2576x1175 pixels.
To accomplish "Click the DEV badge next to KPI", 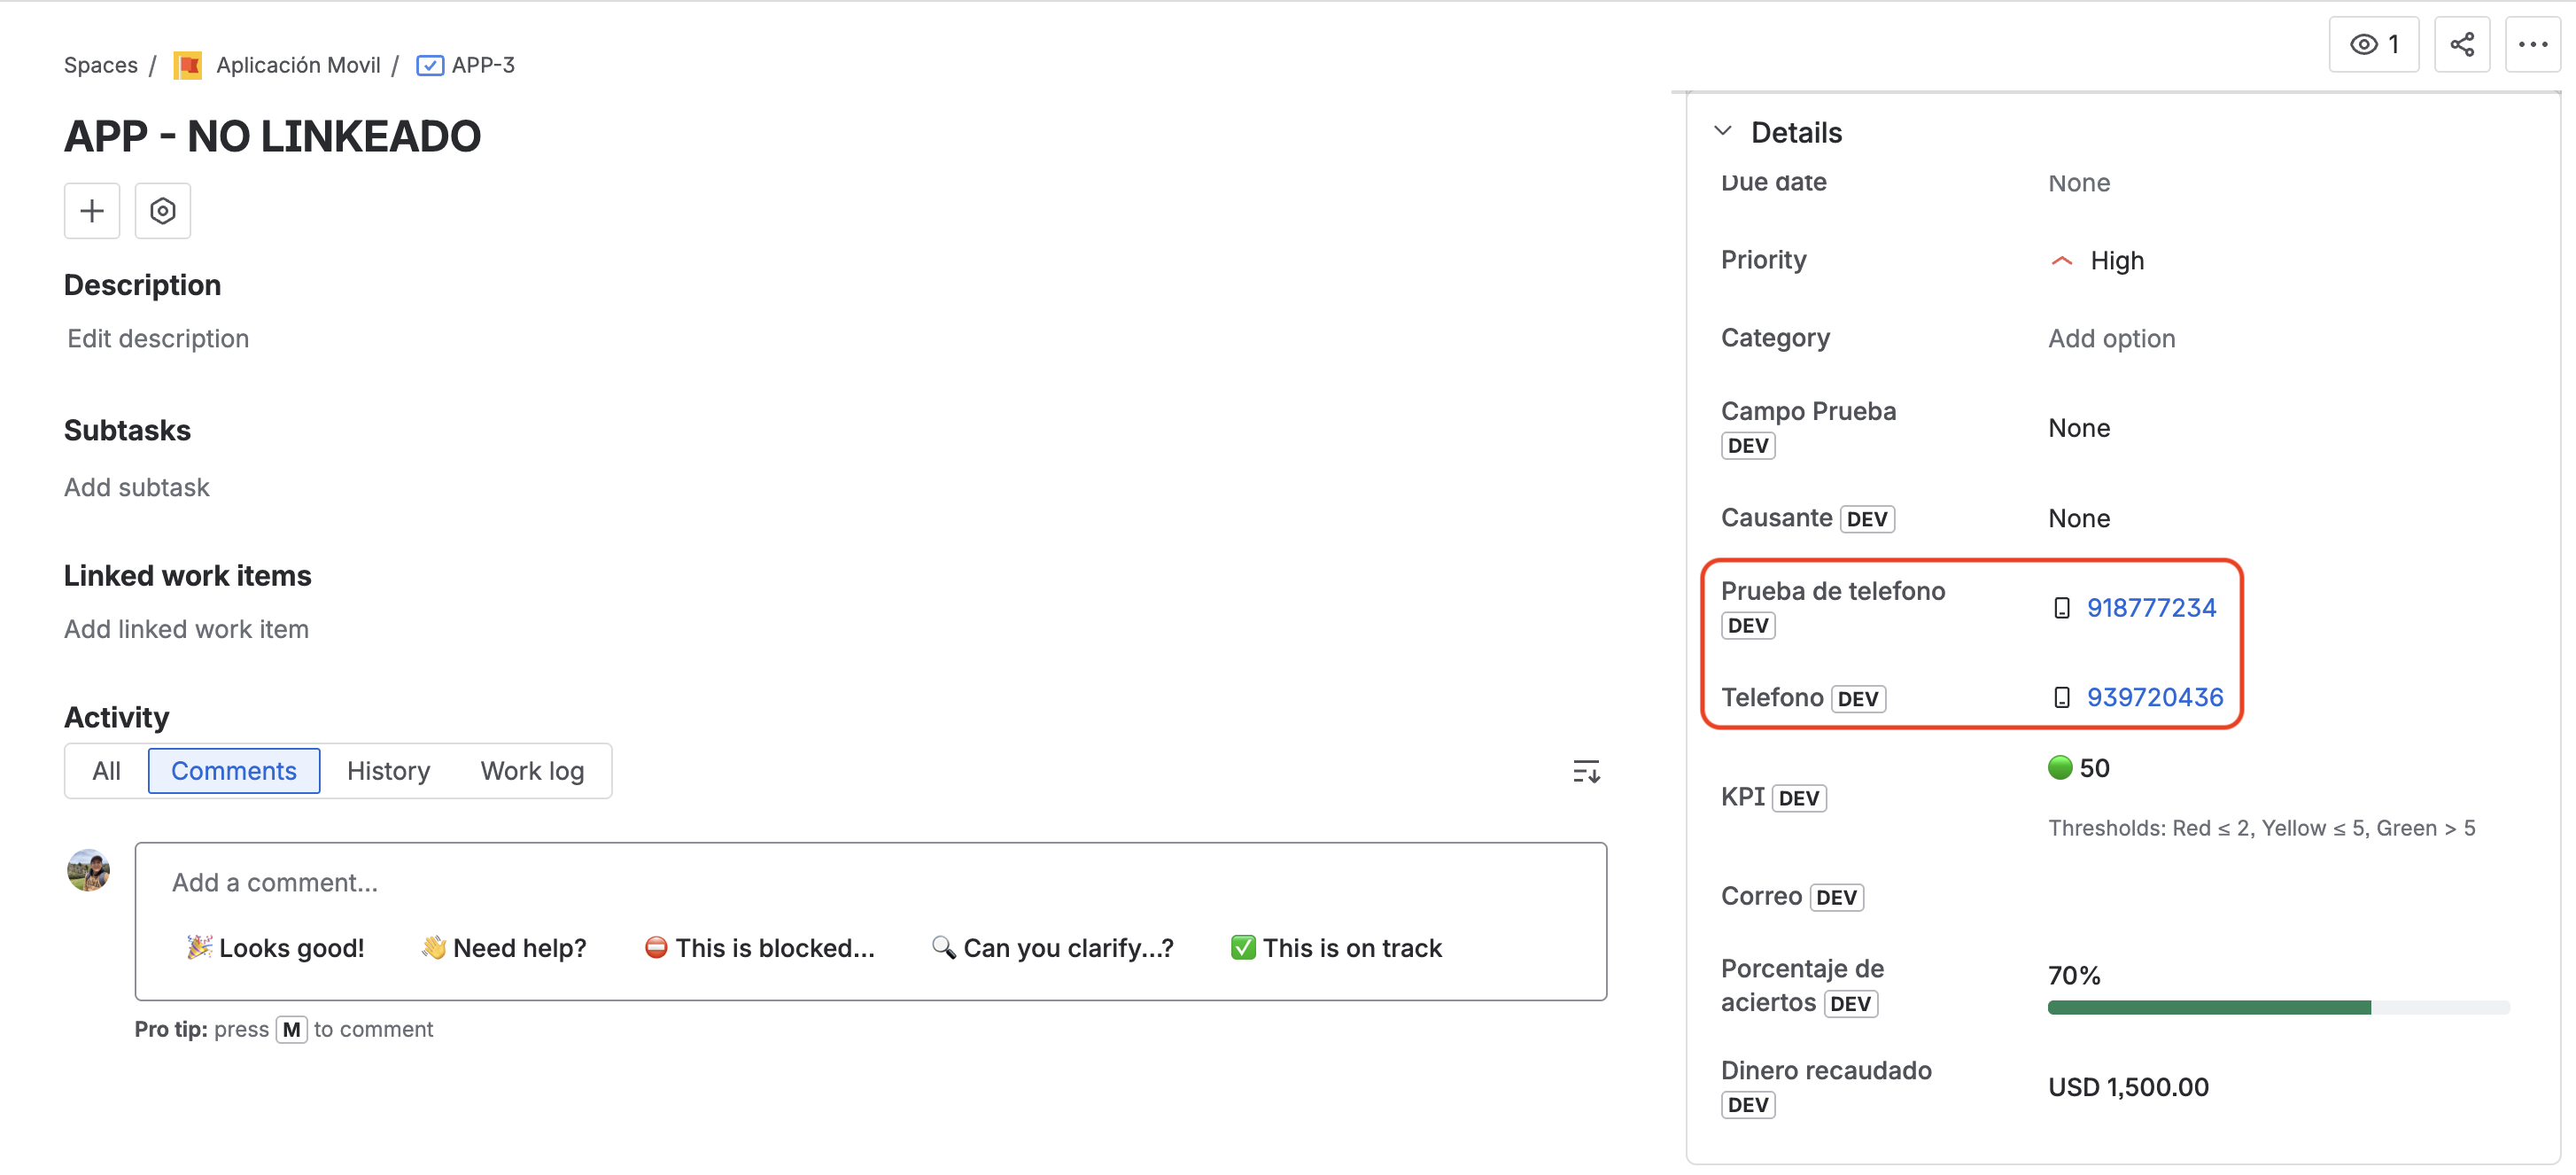I will click(1798, 798).
